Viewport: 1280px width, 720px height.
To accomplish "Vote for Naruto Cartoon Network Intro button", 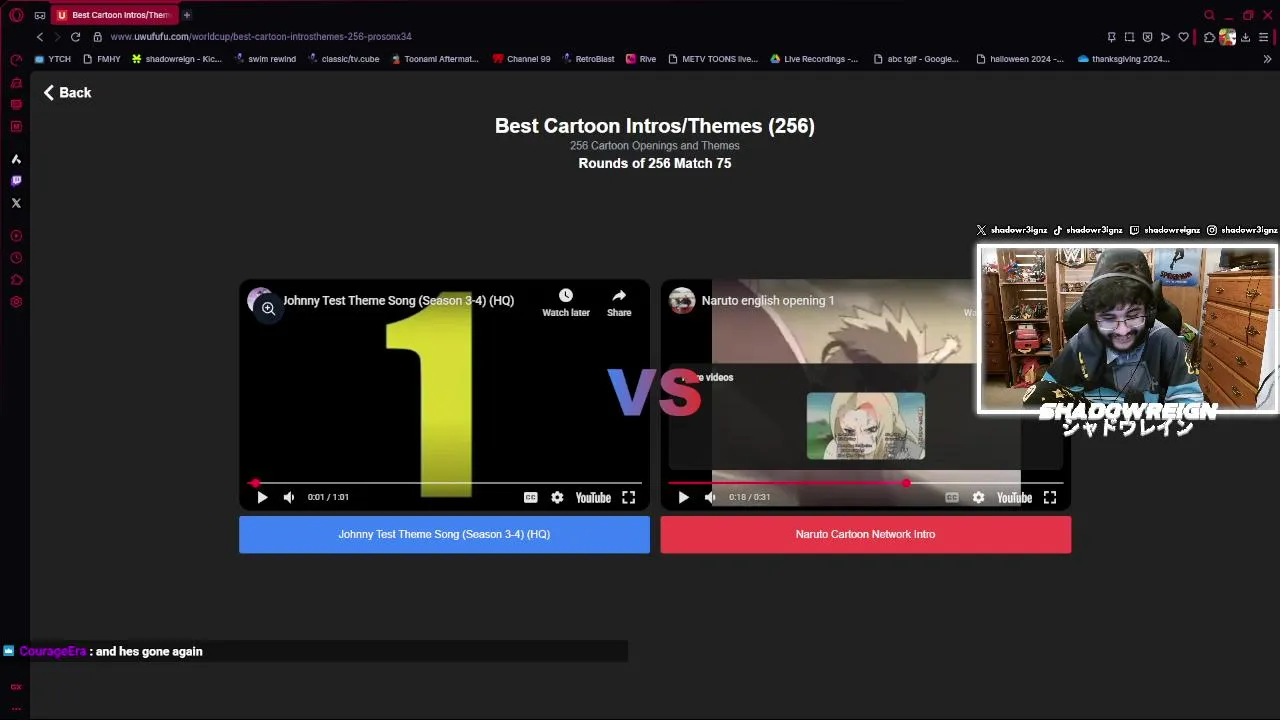I will [865, 534].
